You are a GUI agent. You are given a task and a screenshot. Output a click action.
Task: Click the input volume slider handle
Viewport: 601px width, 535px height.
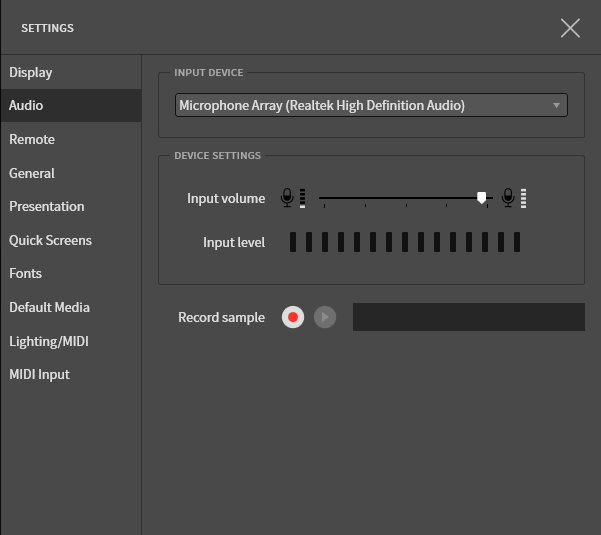coord(481,198)
